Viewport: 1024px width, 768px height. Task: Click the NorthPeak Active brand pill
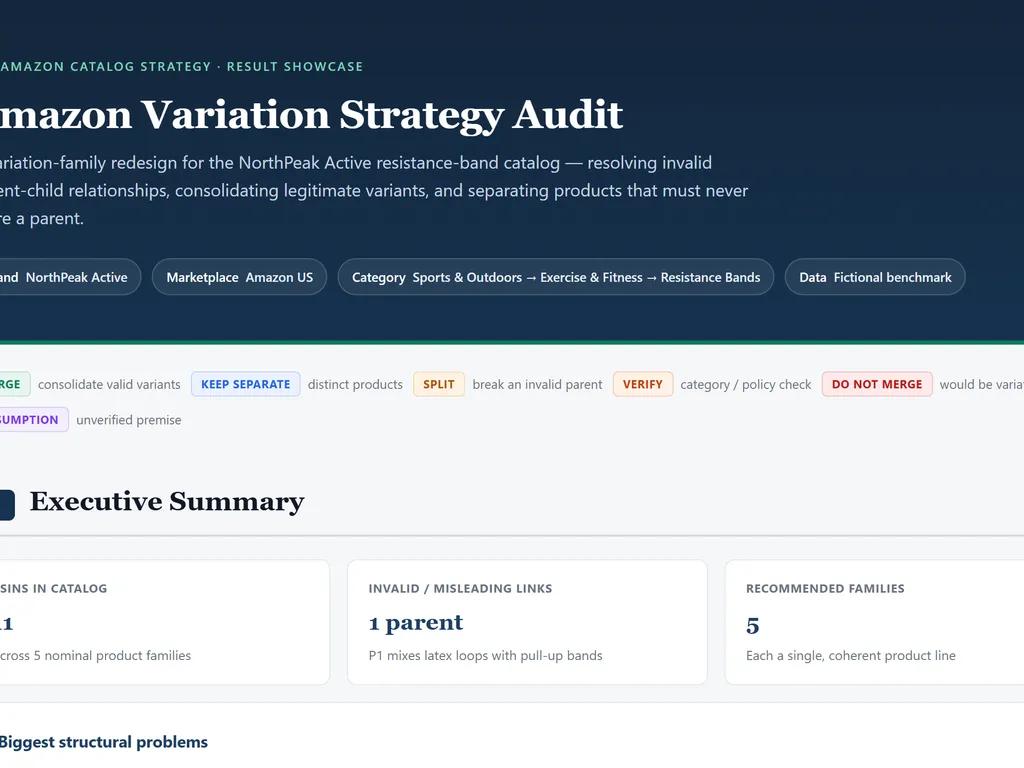pos(69,277)
